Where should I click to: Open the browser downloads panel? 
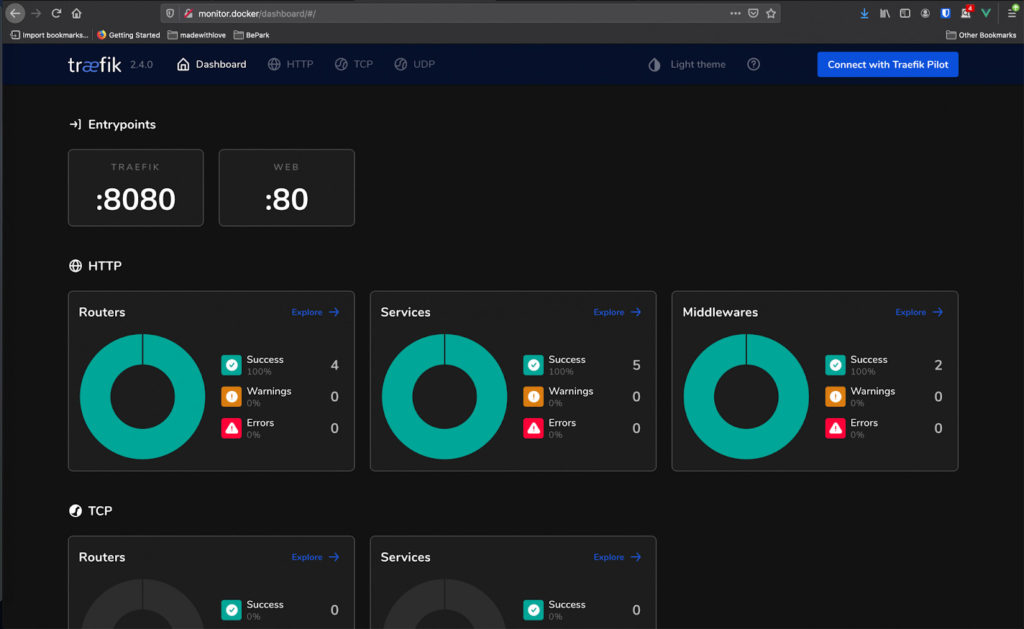[x=864, y=13]
